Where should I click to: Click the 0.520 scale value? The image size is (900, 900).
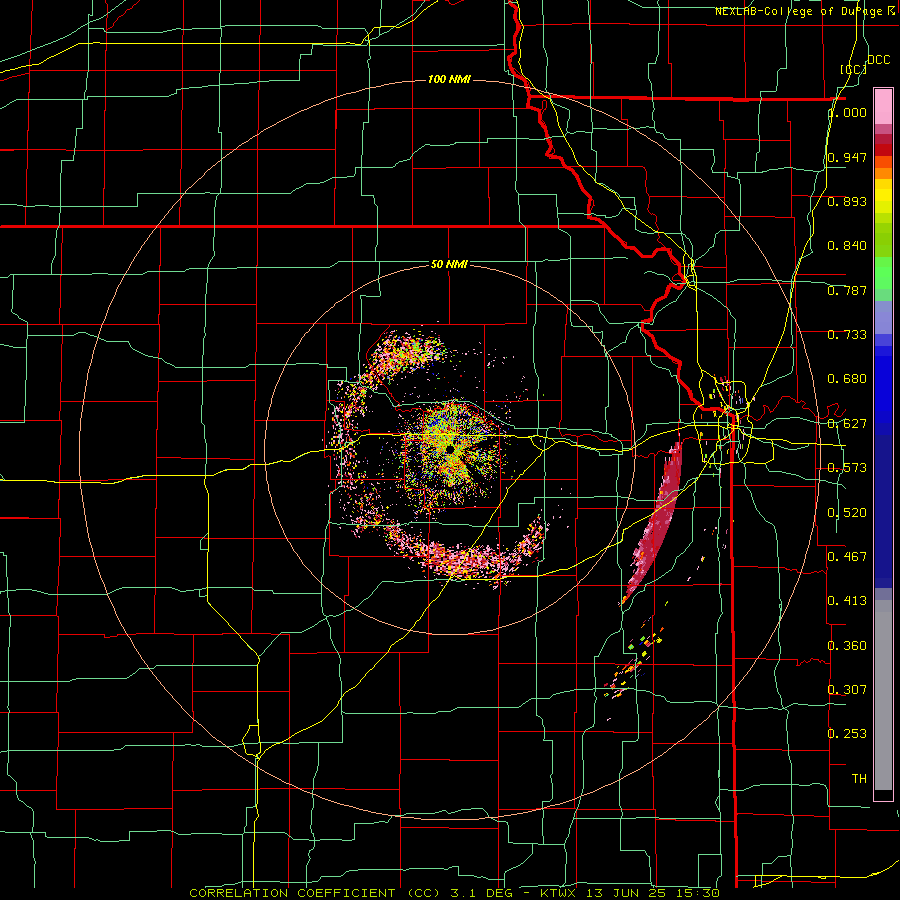(x=847, y=513)
